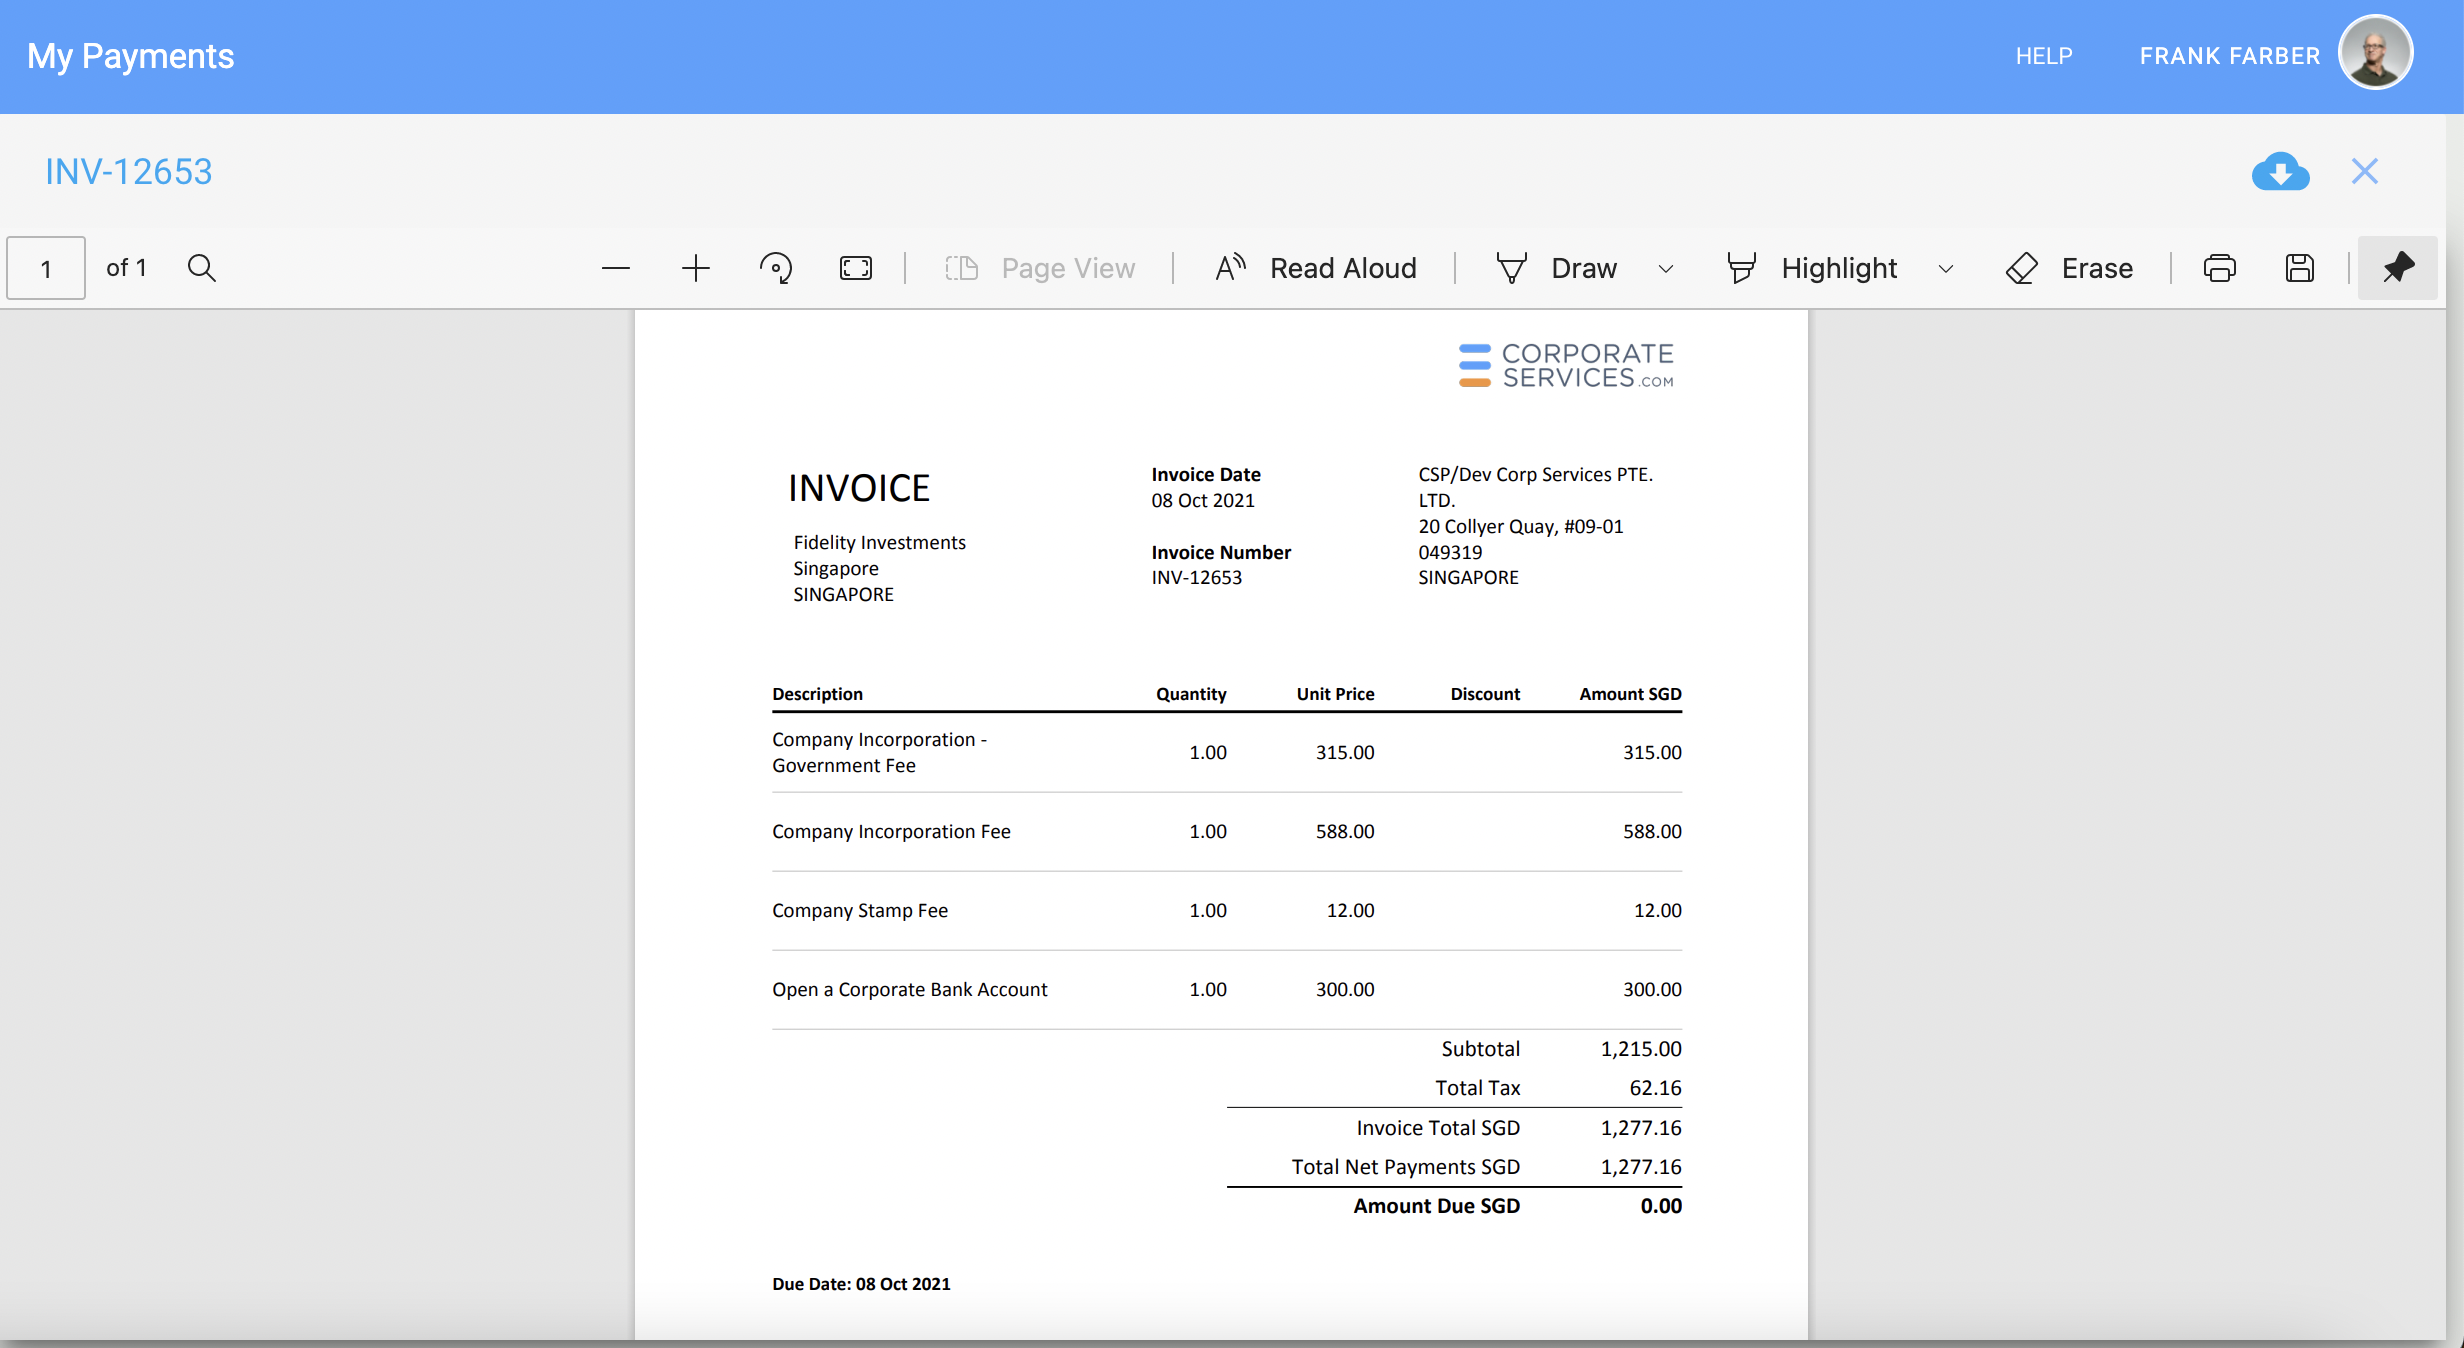Click the print icon
This screenshot has width=2464, height=1348.
2218,267
